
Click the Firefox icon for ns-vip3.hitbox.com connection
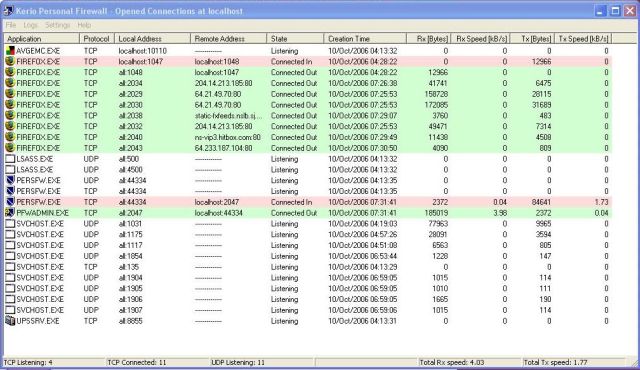pos(10,137)
